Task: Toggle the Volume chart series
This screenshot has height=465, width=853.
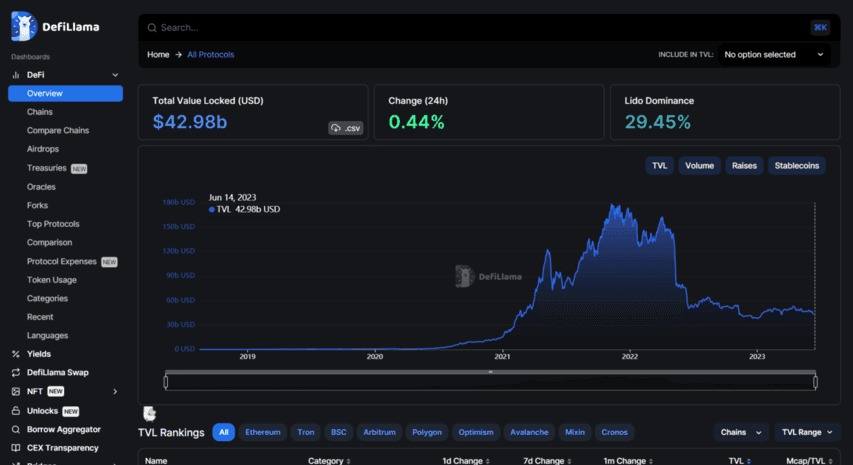Action: [x=699, y=166]
